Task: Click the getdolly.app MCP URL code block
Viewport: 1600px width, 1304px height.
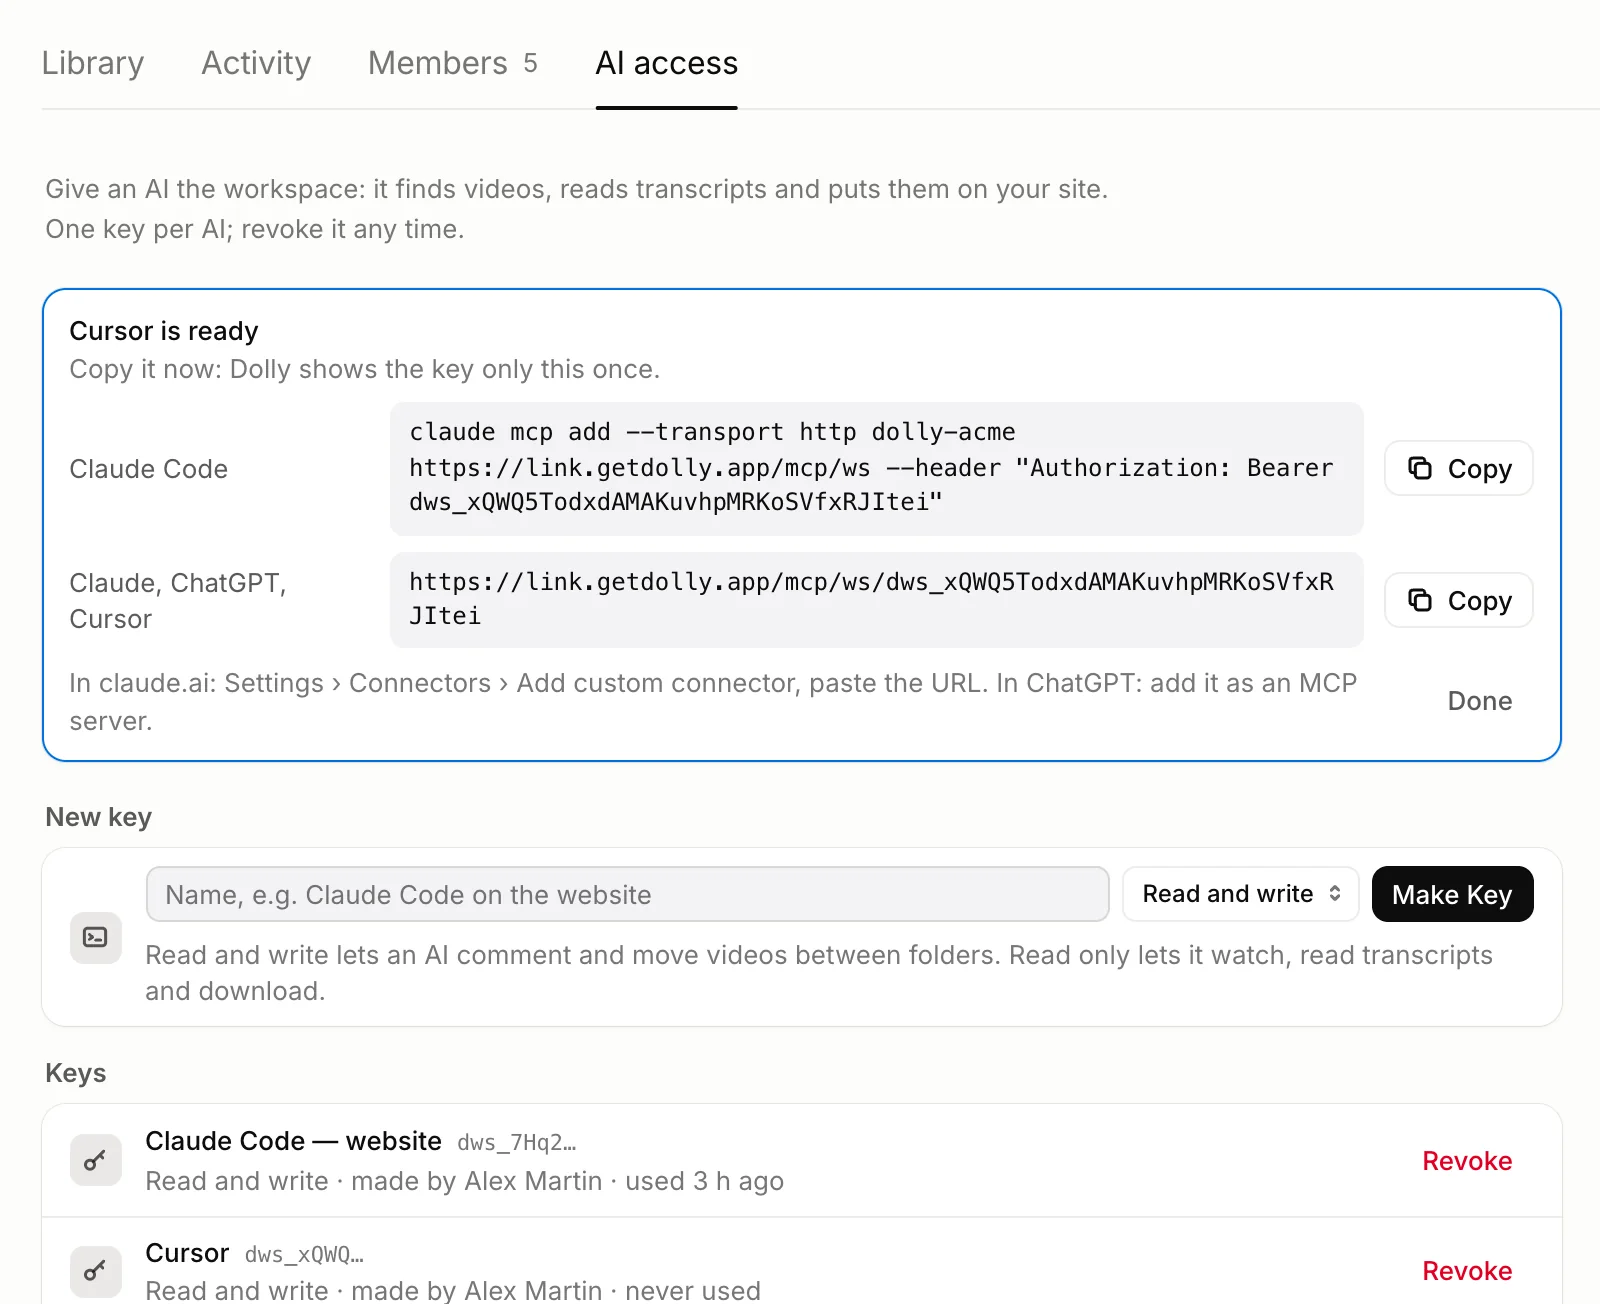Action: click(x=876, y=599)
